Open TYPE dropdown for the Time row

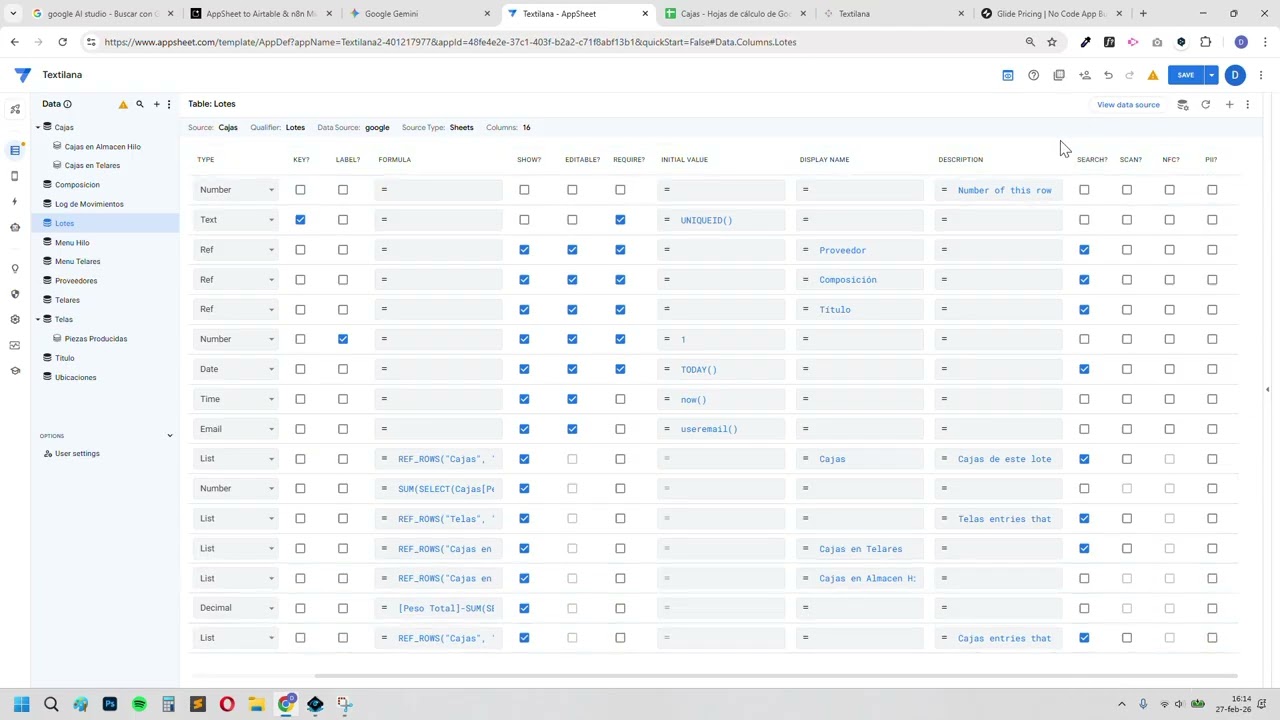236,399
